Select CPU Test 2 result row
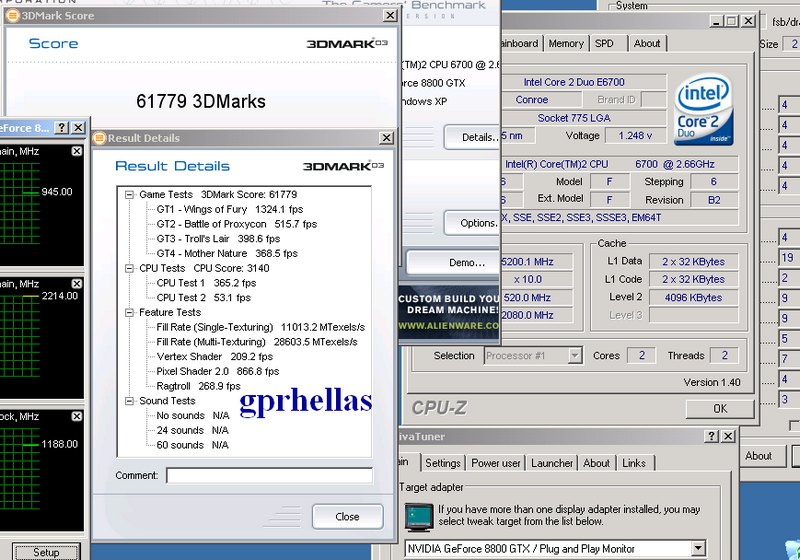This screenshot has width=800, height=560. [x=204, y=298]
